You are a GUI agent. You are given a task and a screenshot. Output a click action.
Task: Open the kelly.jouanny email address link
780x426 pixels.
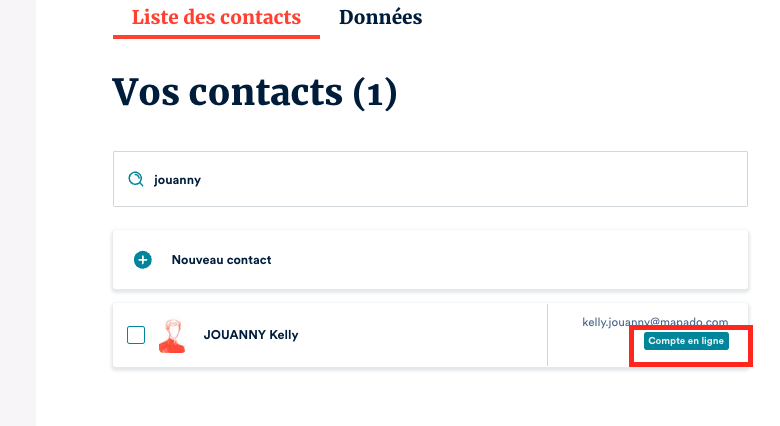[668, 322]
